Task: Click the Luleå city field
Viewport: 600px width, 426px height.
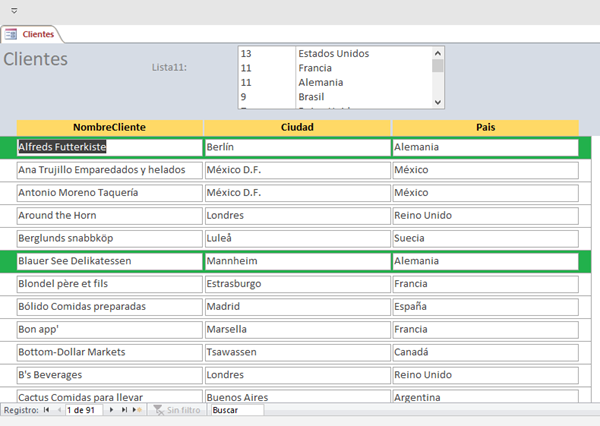Action: click(297, 238)
